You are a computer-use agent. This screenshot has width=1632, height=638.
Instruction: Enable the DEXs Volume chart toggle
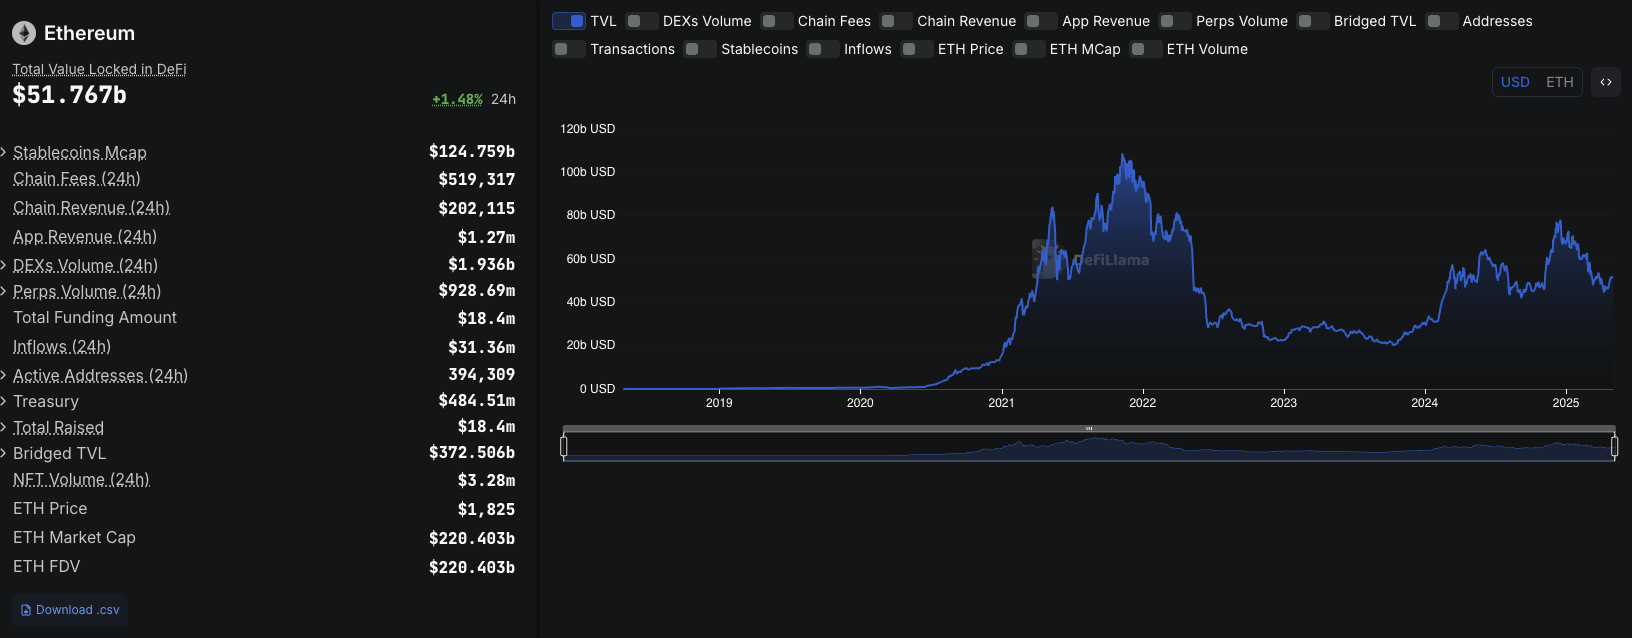[642, 21]
